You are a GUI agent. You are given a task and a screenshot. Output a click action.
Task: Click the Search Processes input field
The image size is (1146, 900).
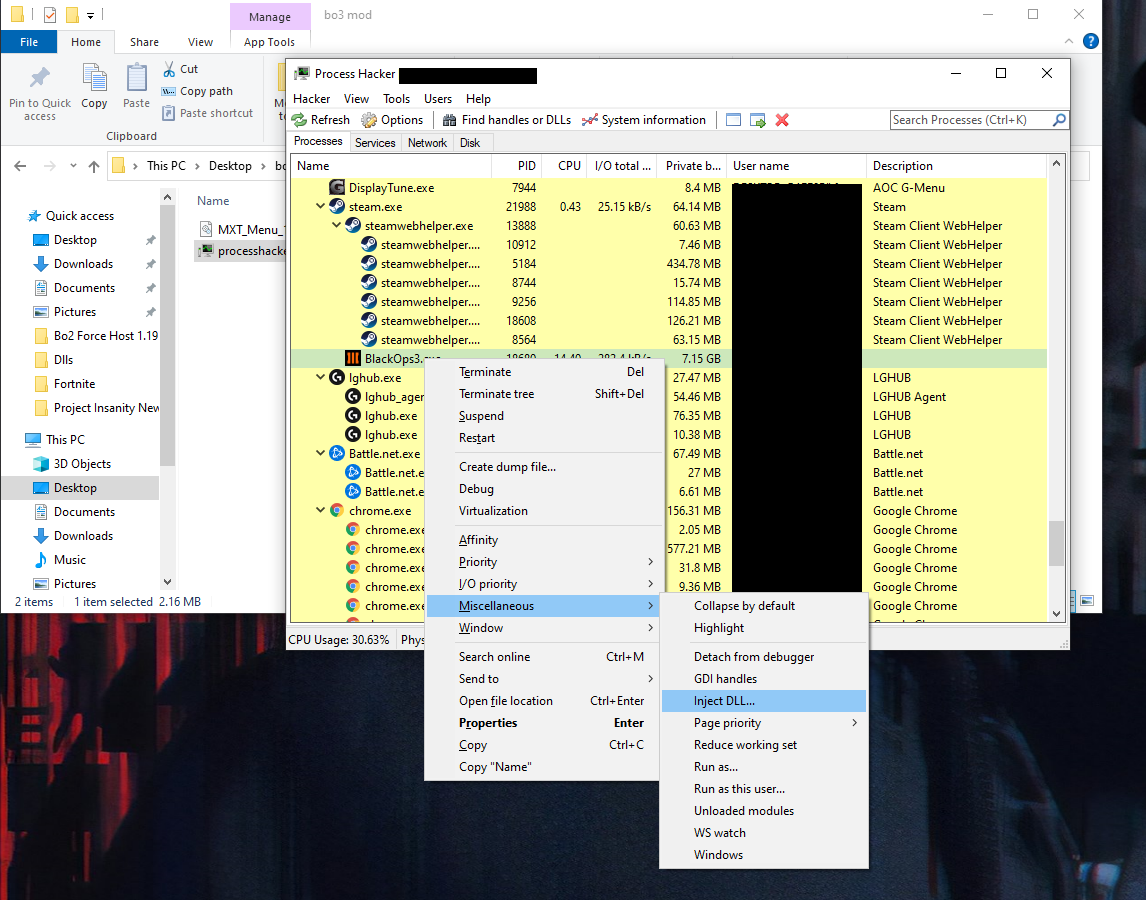pyautogui.click(x=970, y=120)
